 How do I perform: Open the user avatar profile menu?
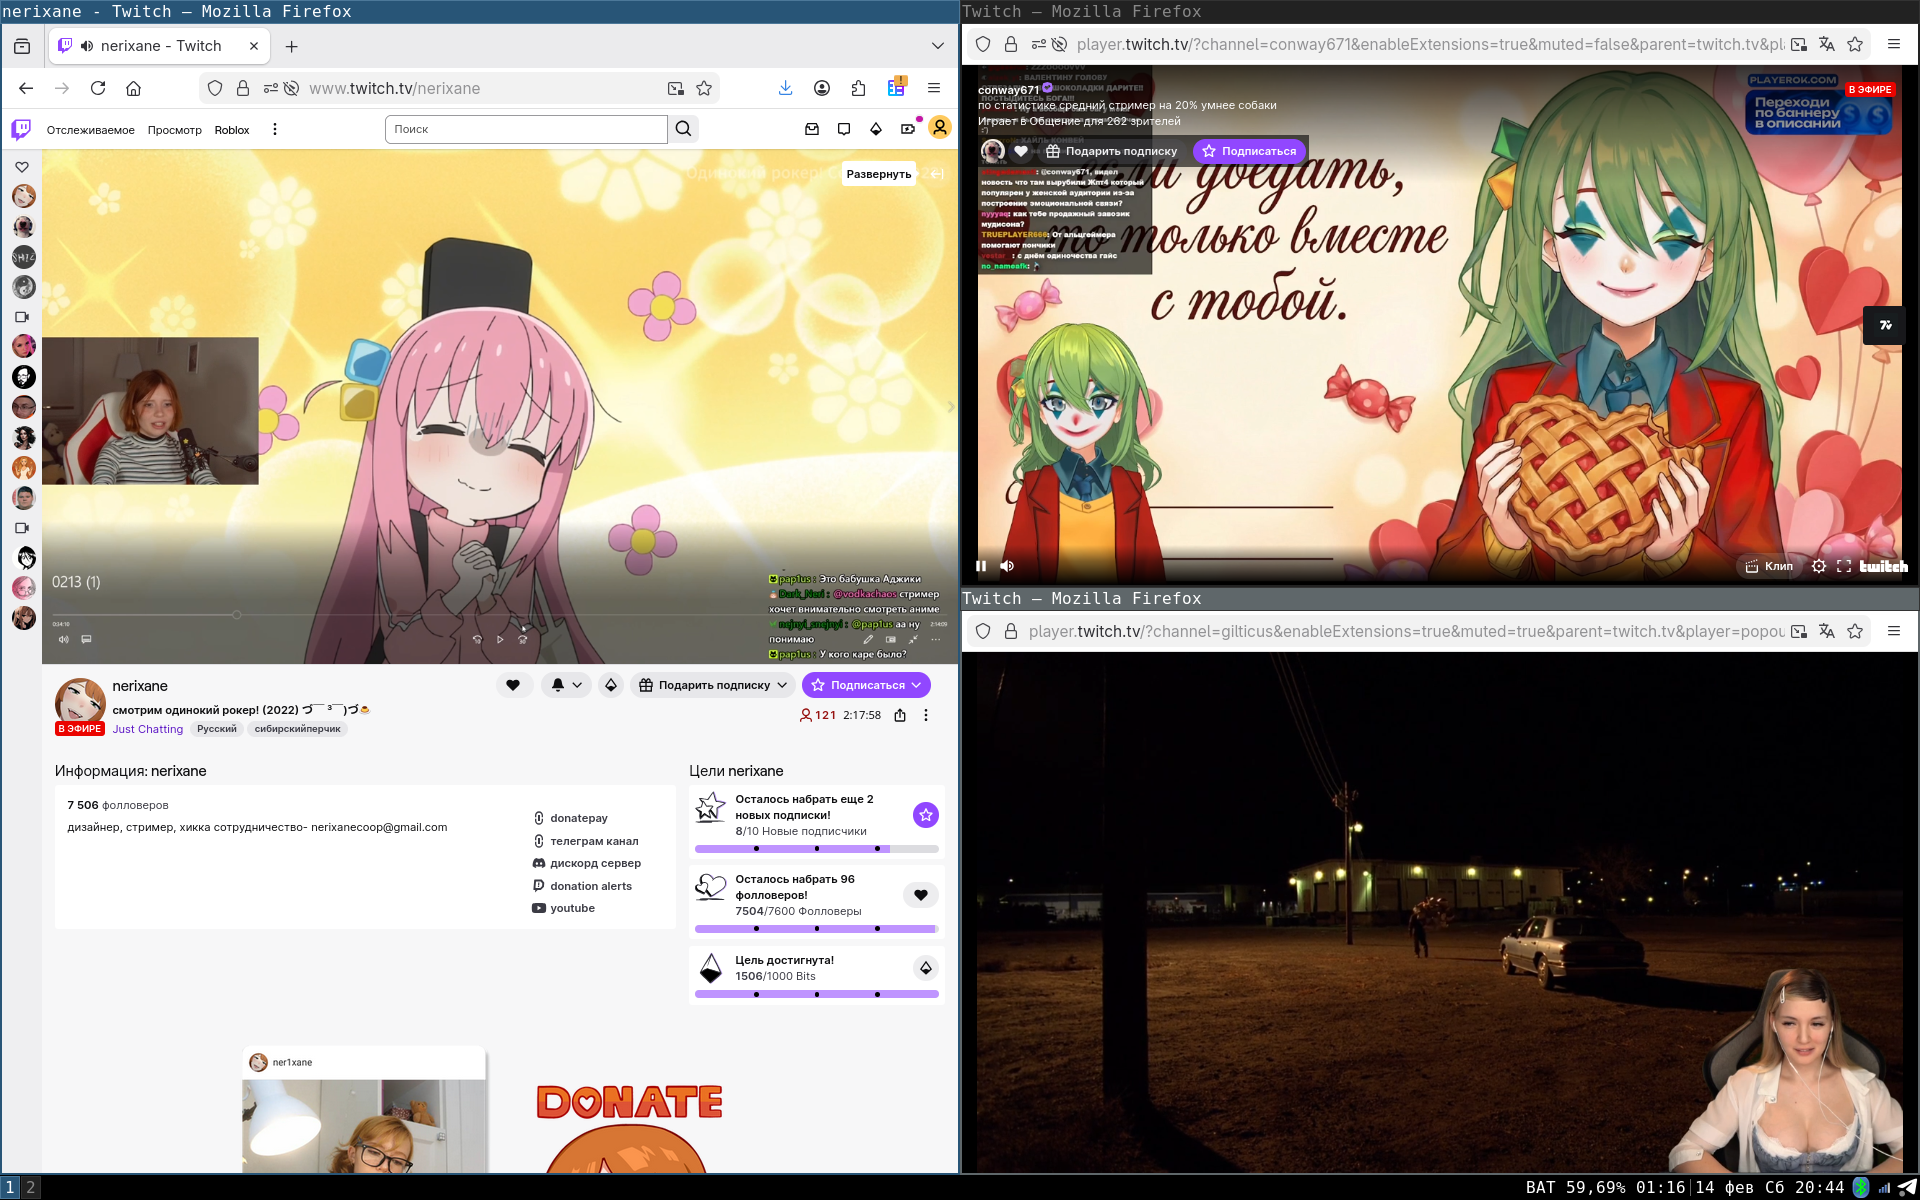tap(939, 128)
